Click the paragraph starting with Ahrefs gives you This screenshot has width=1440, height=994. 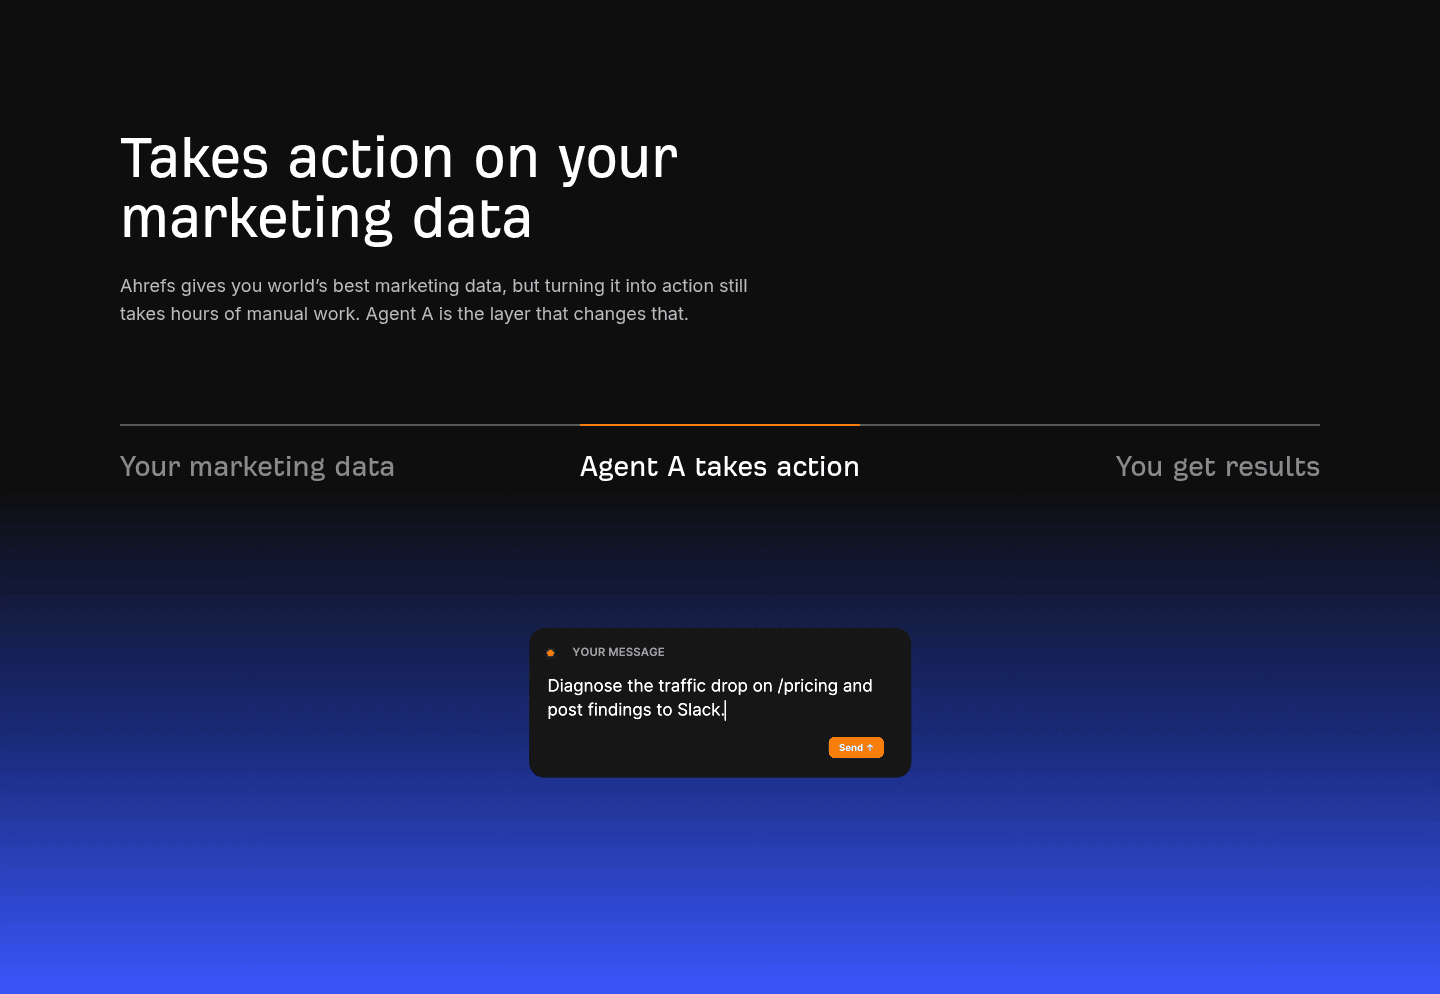click(x=434, y=300)
